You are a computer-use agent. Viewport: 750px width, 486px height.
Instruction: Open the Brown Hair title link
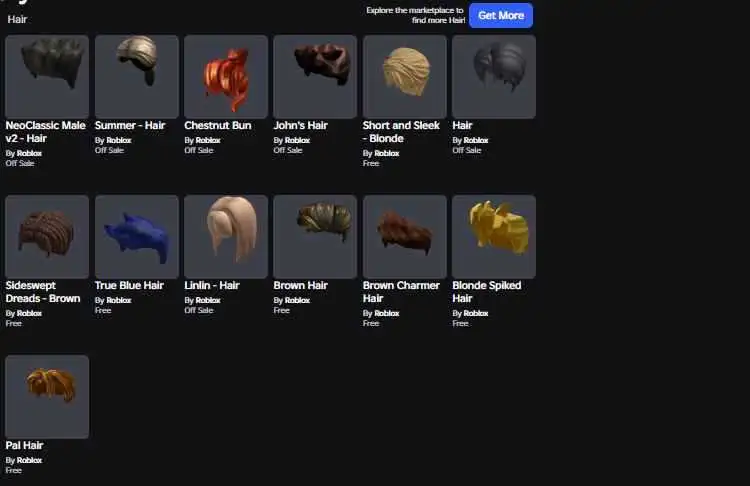point(300,286)
